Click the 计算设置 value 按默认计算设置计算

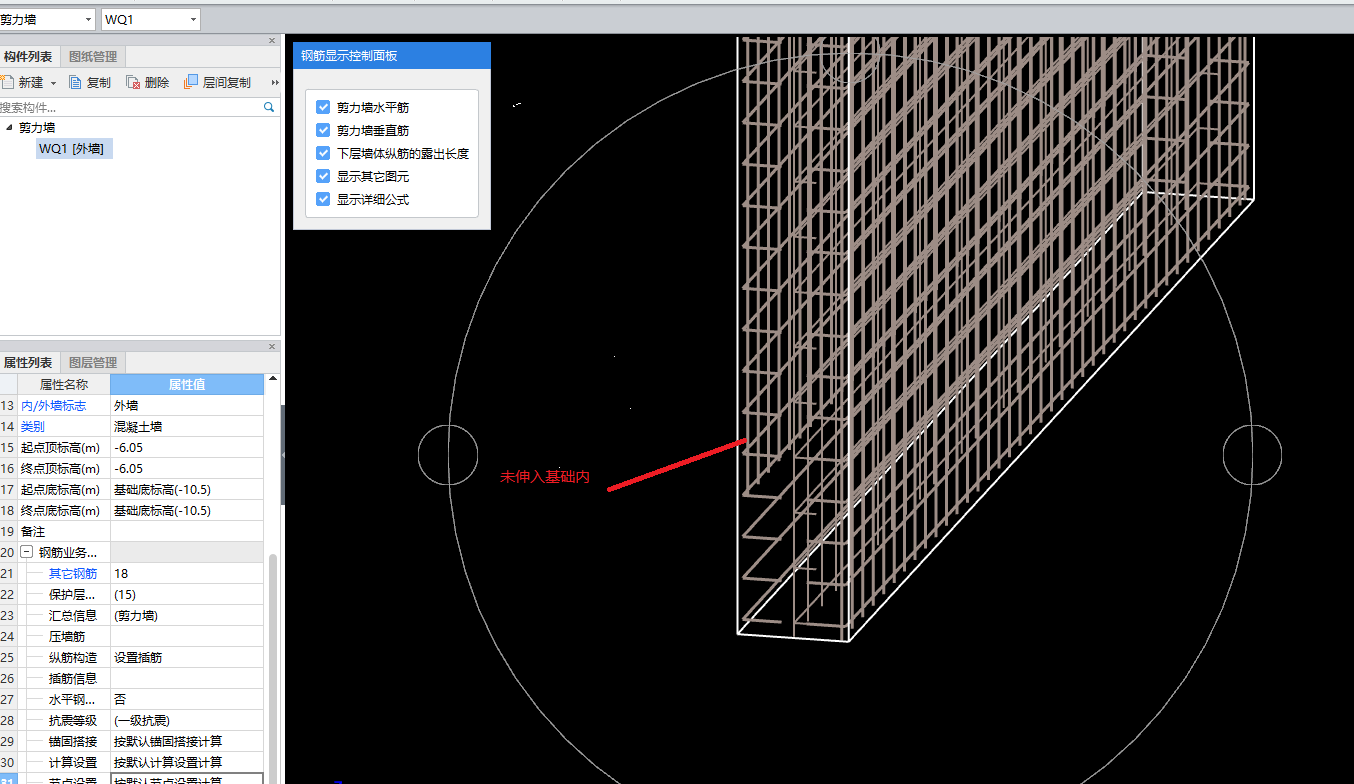coord(187,763)
